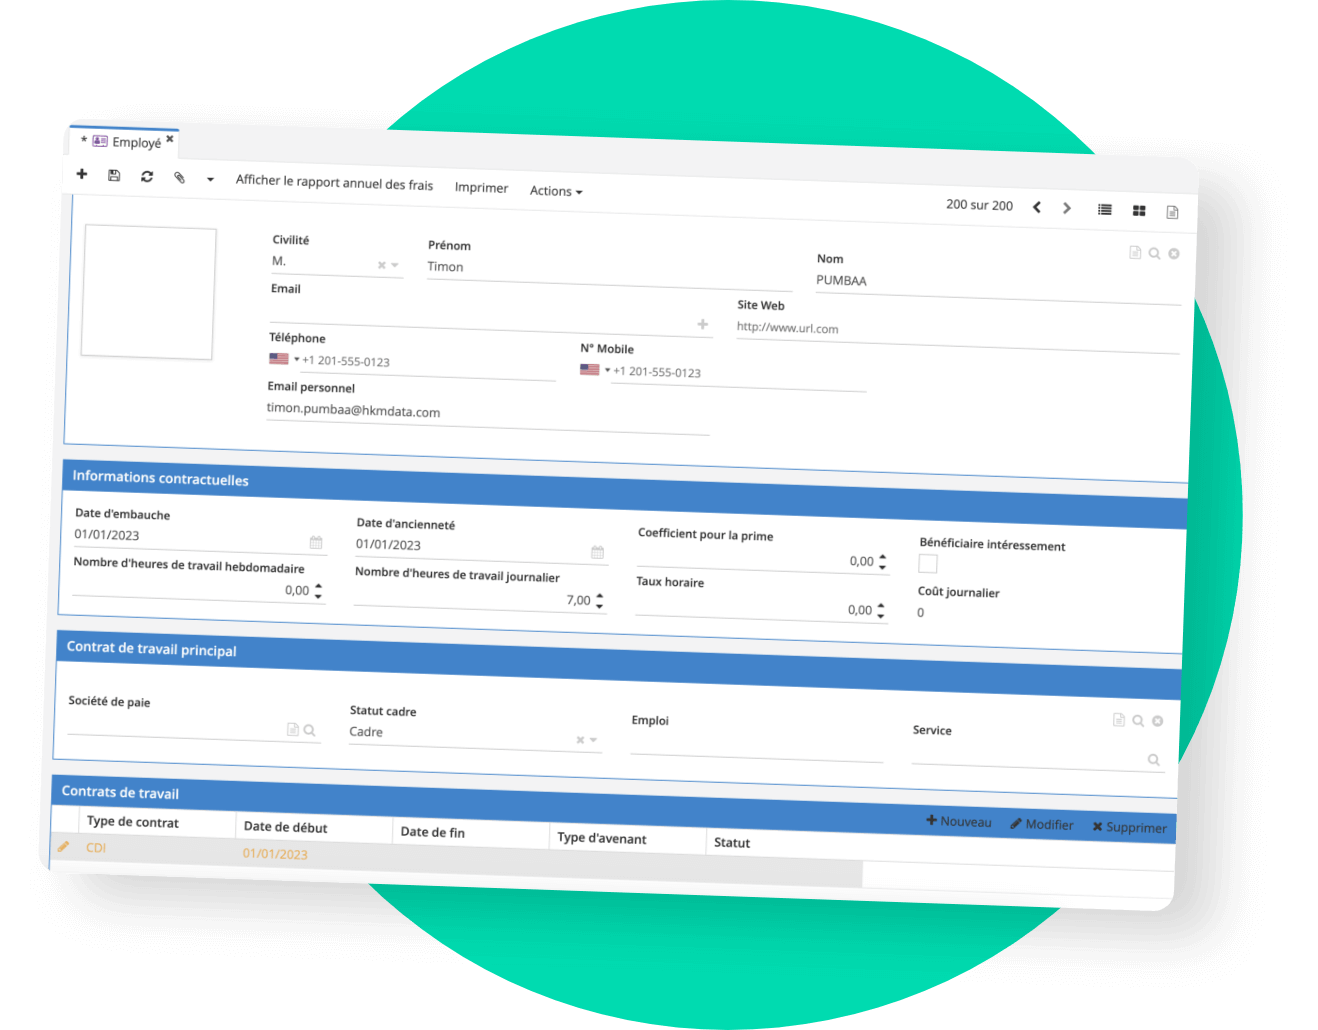
Task: Search Société de paie with magnifier
Action: click(310, 730)
